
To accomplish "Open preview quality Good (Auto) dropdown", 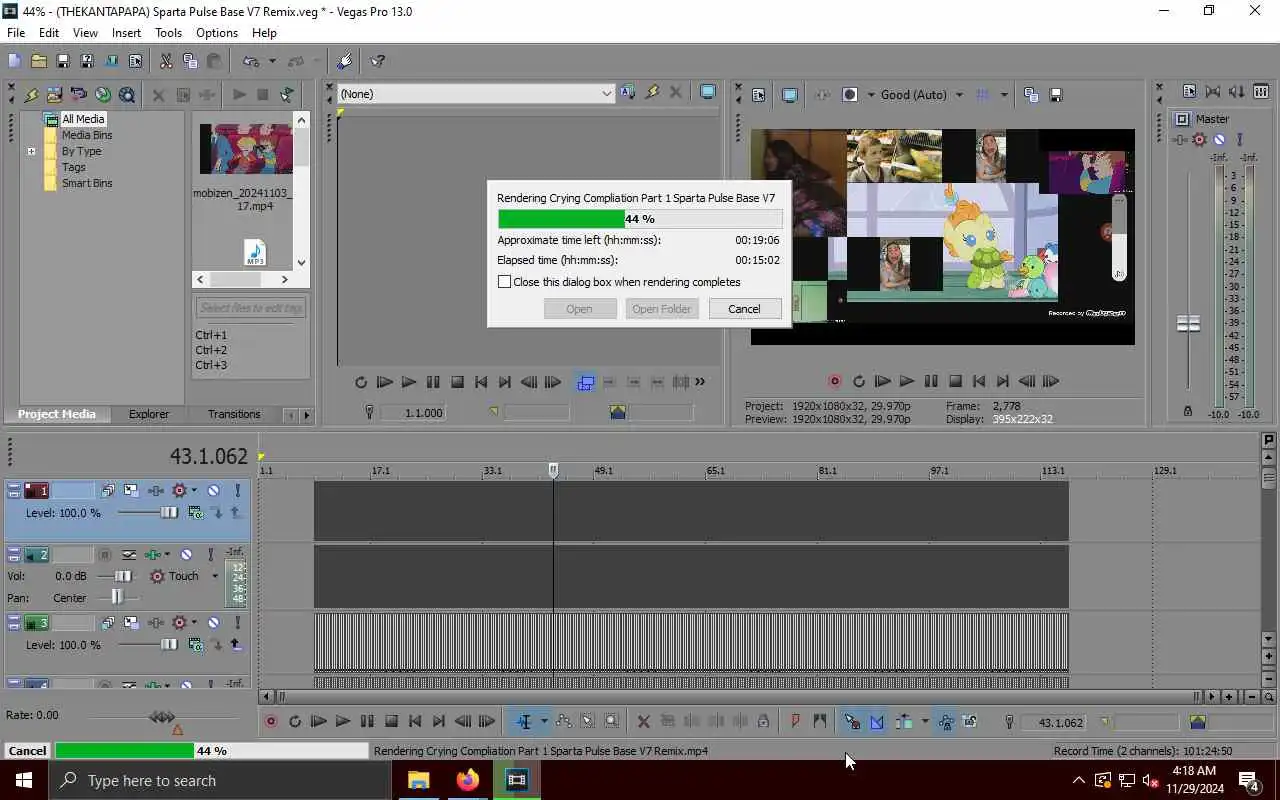I will (959, 95).
